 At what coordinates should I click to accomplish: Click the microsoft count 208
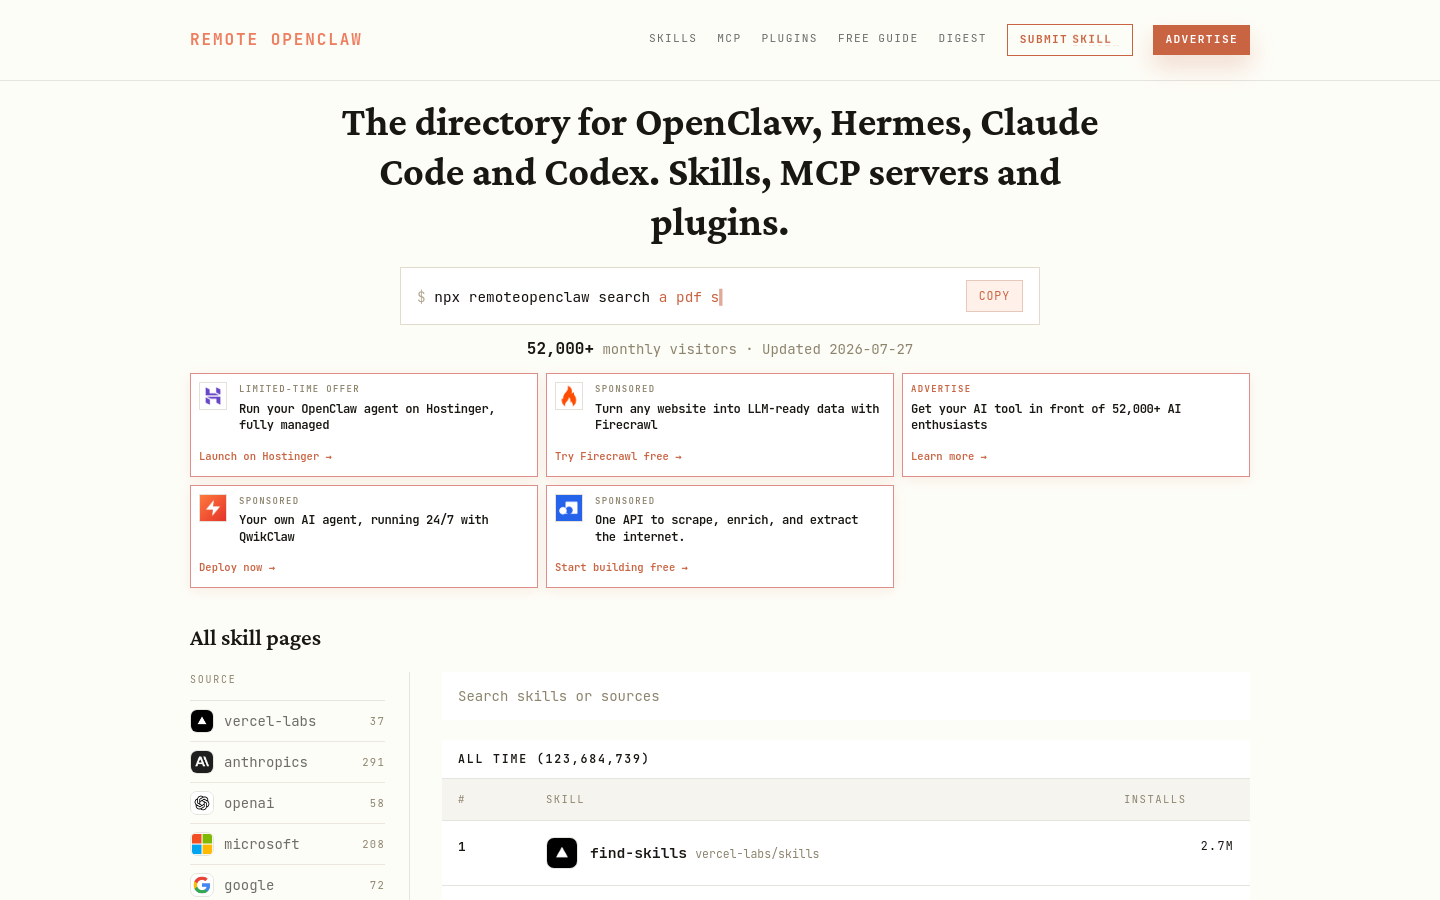coord(373,844)
